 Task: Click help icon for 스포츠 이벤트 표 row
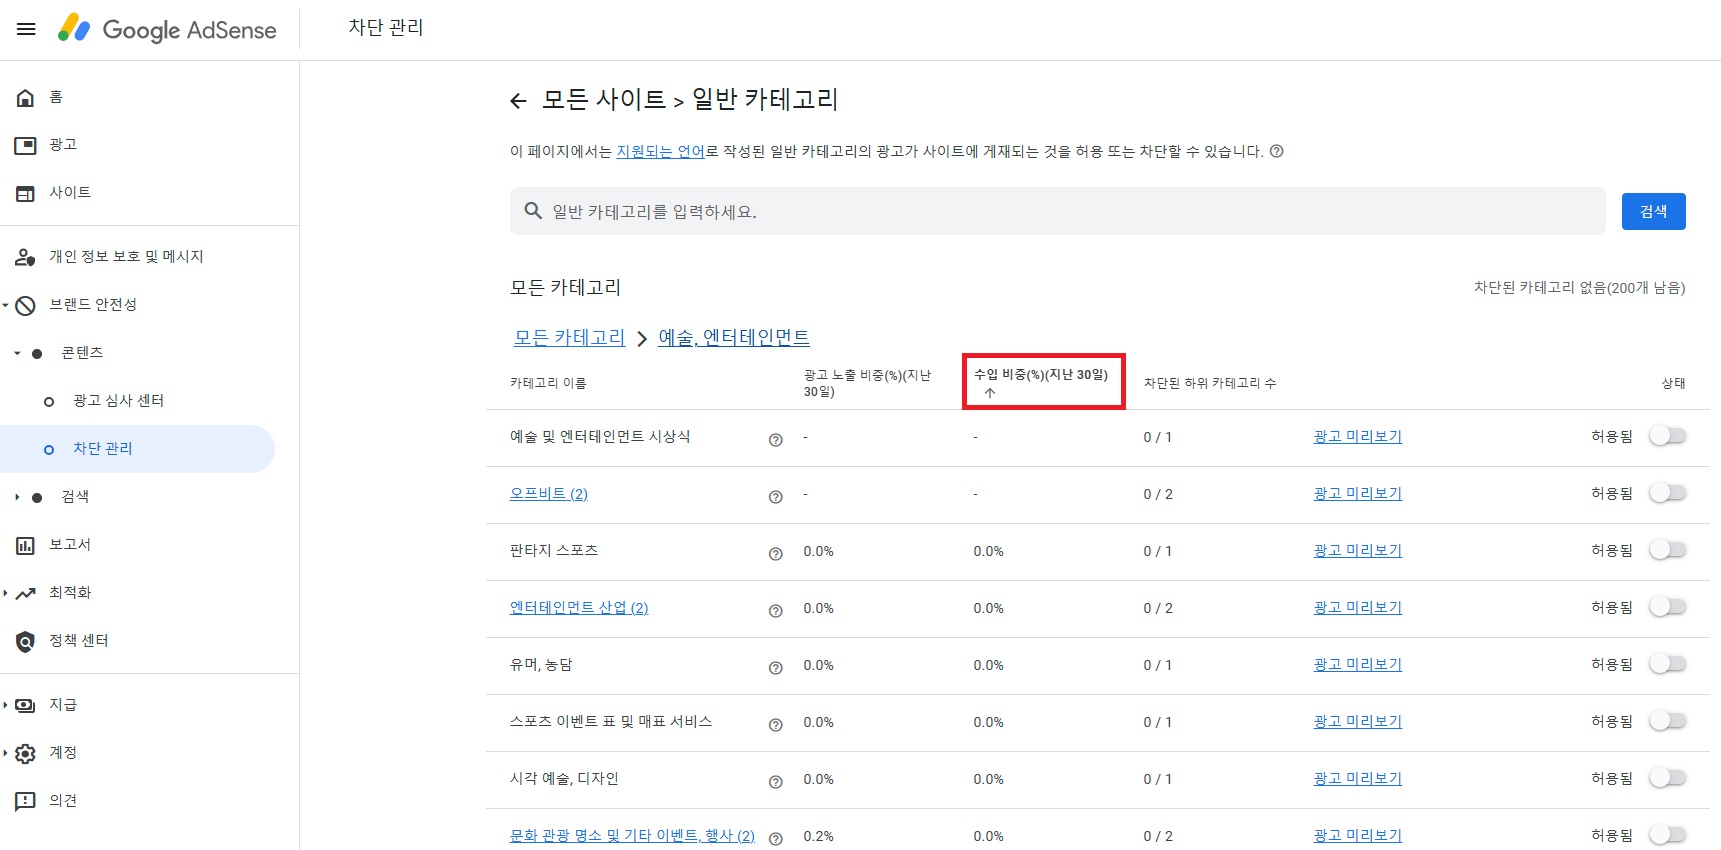click(x=775, y=725)
